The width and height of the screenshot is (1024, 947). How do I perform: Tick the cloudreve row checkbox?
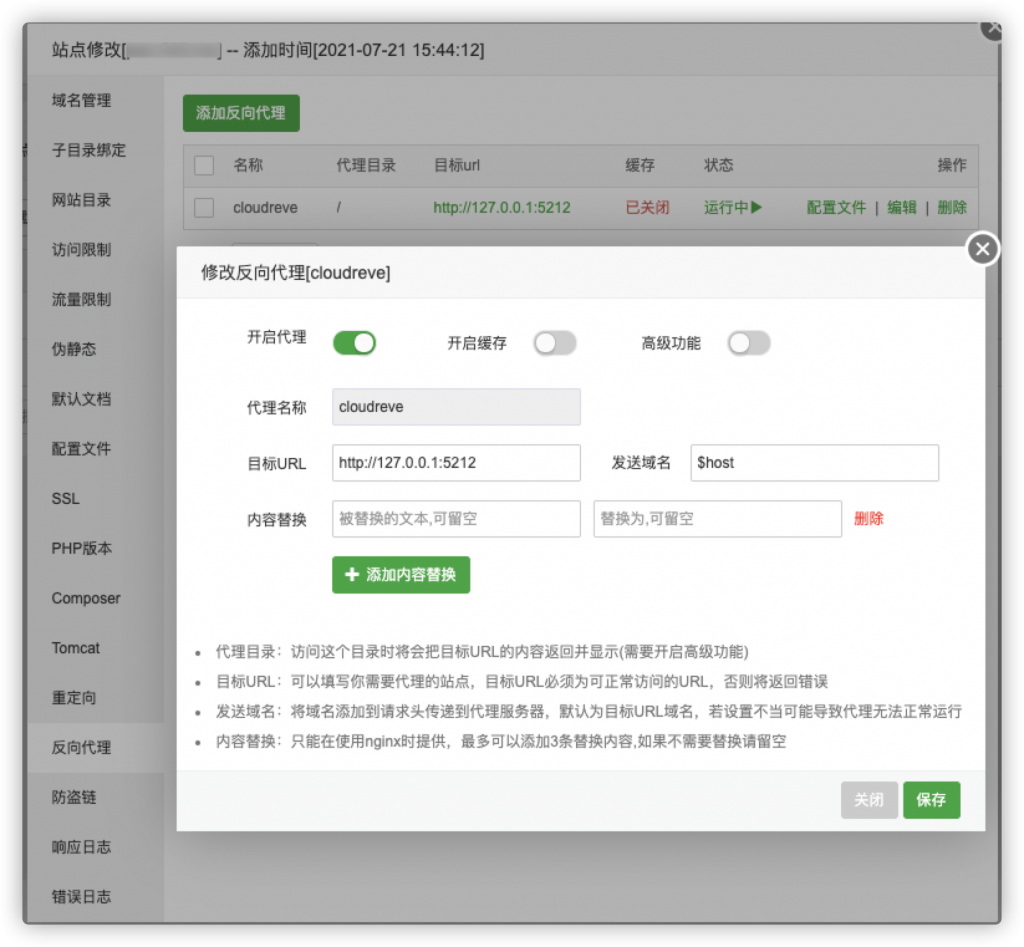(x=204, y=208)
